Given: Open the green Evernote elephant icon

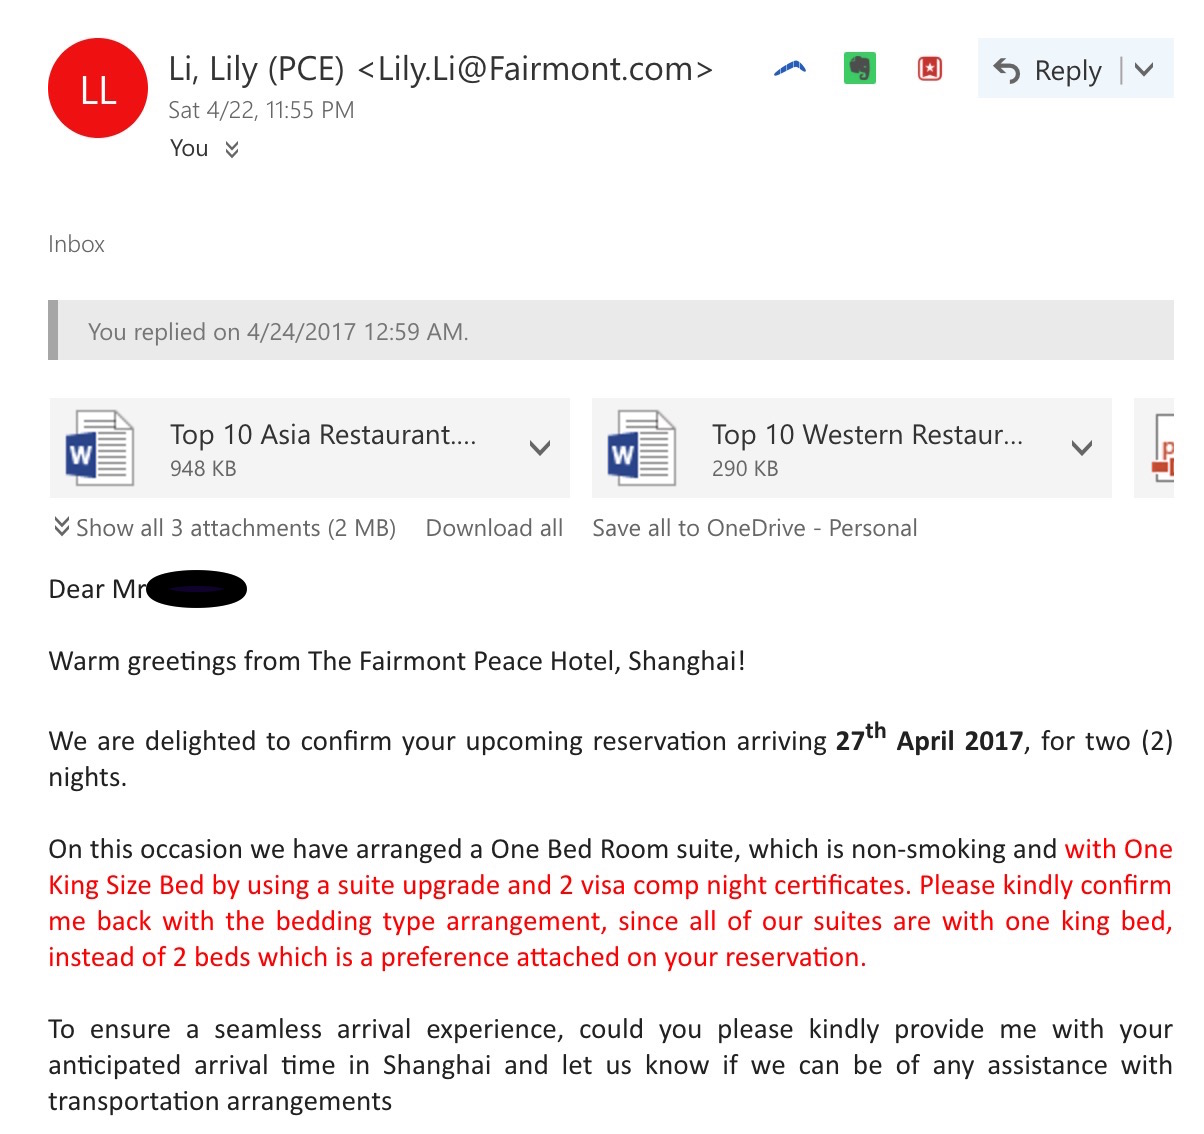Looking at the screenshot, I should [x=860, y=68].
